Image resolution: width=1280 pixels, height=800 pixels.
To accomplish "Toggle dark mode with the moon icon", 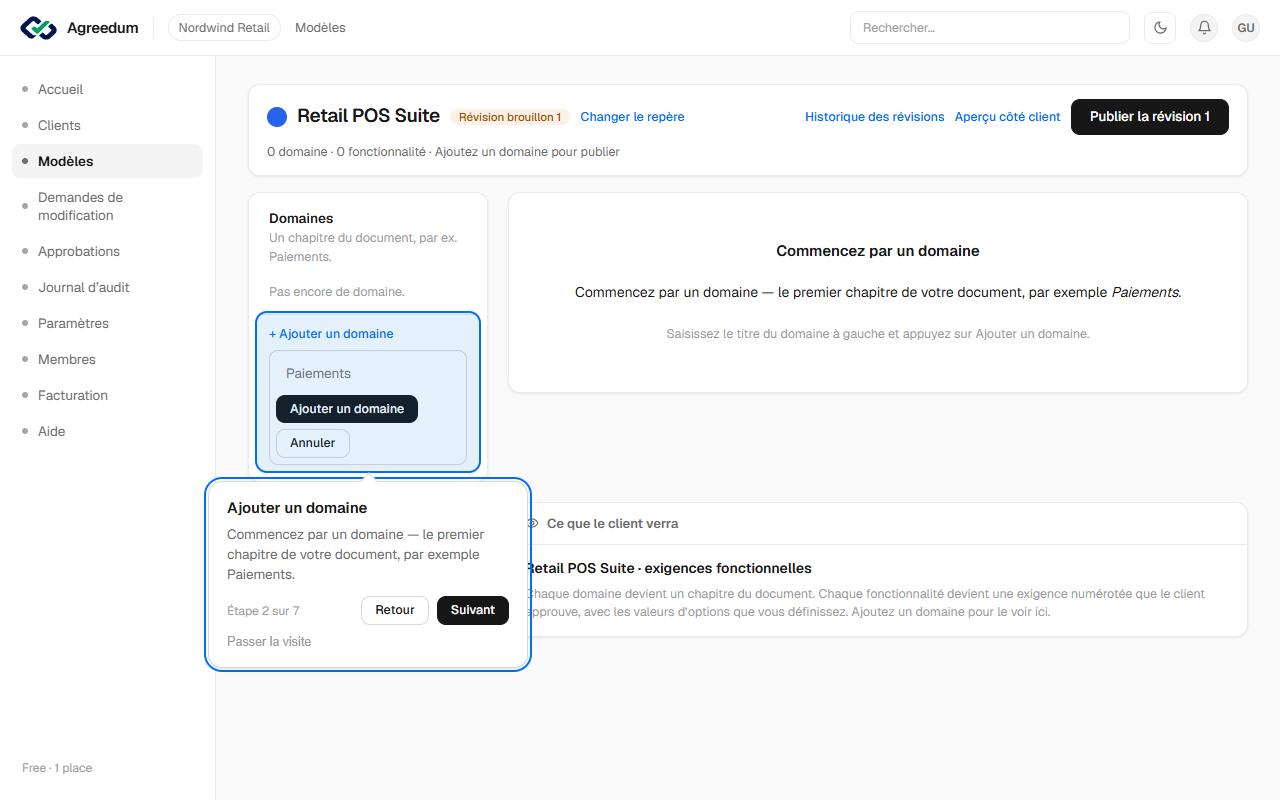I will (1160, 28).
